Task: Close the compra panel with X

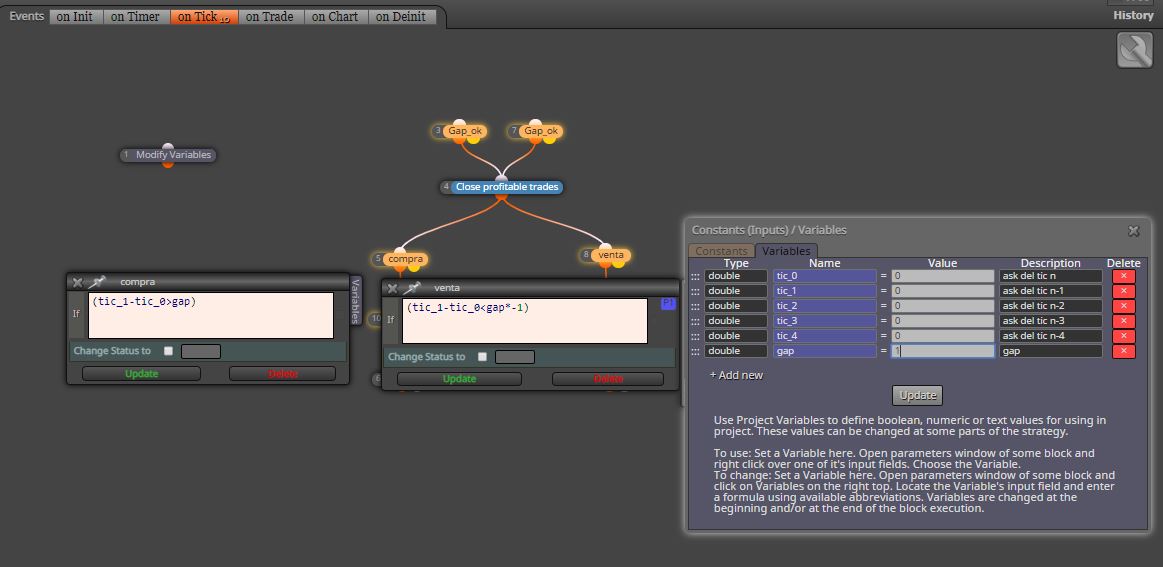Action: [77, 282]
